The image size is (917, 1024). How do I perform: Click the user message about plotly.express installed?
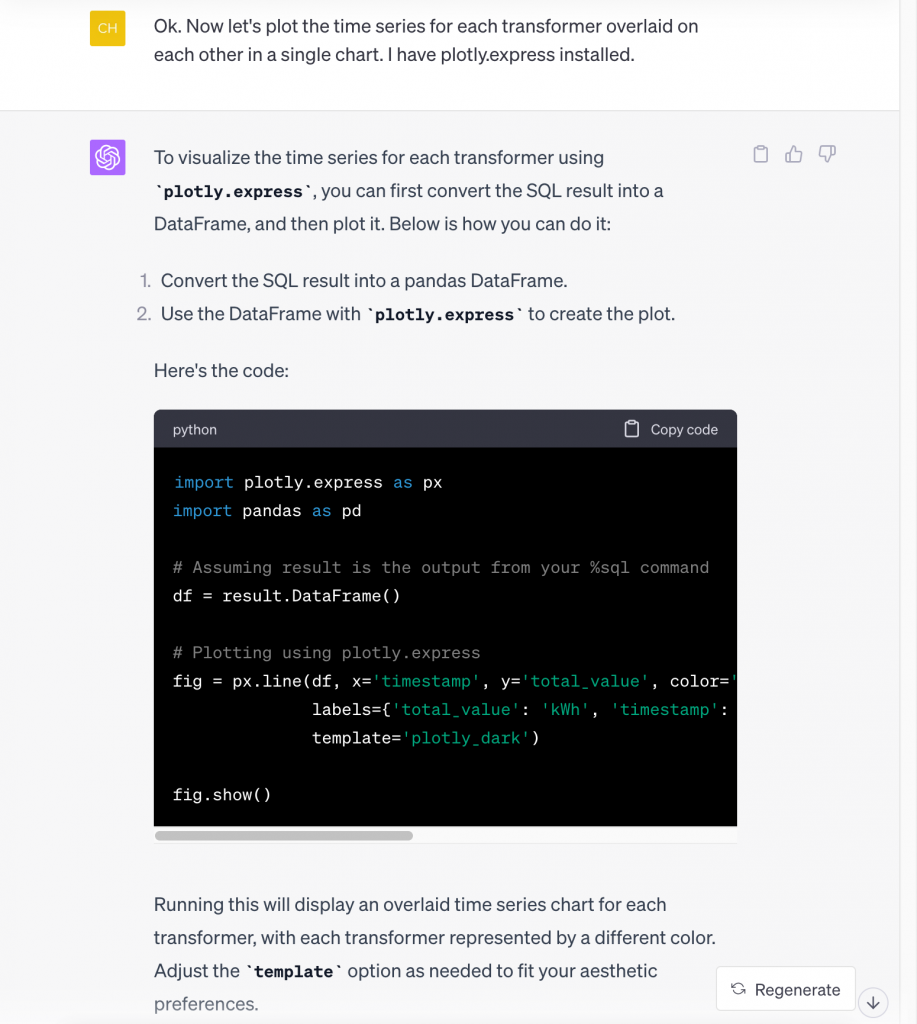(x=426, y=40)
